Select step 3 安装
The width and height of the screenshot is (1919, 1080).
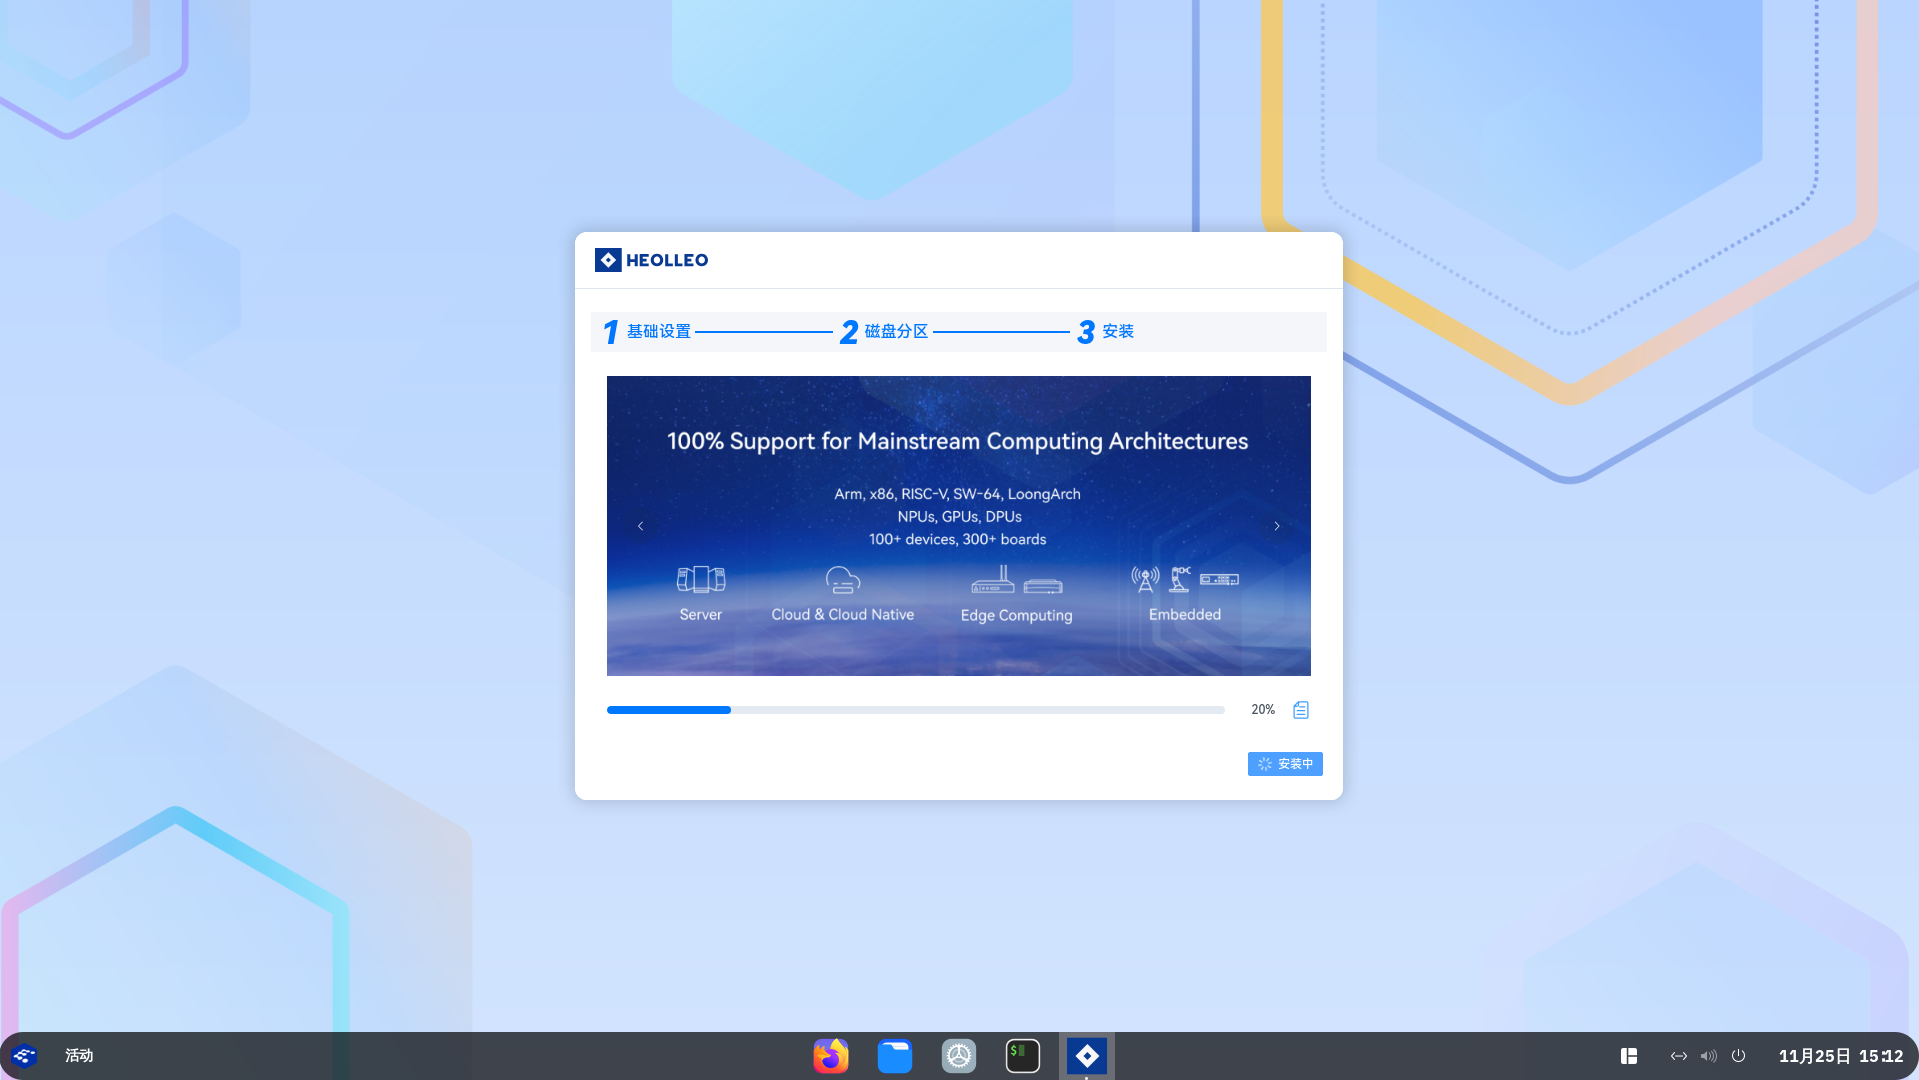click(1105, 331)
